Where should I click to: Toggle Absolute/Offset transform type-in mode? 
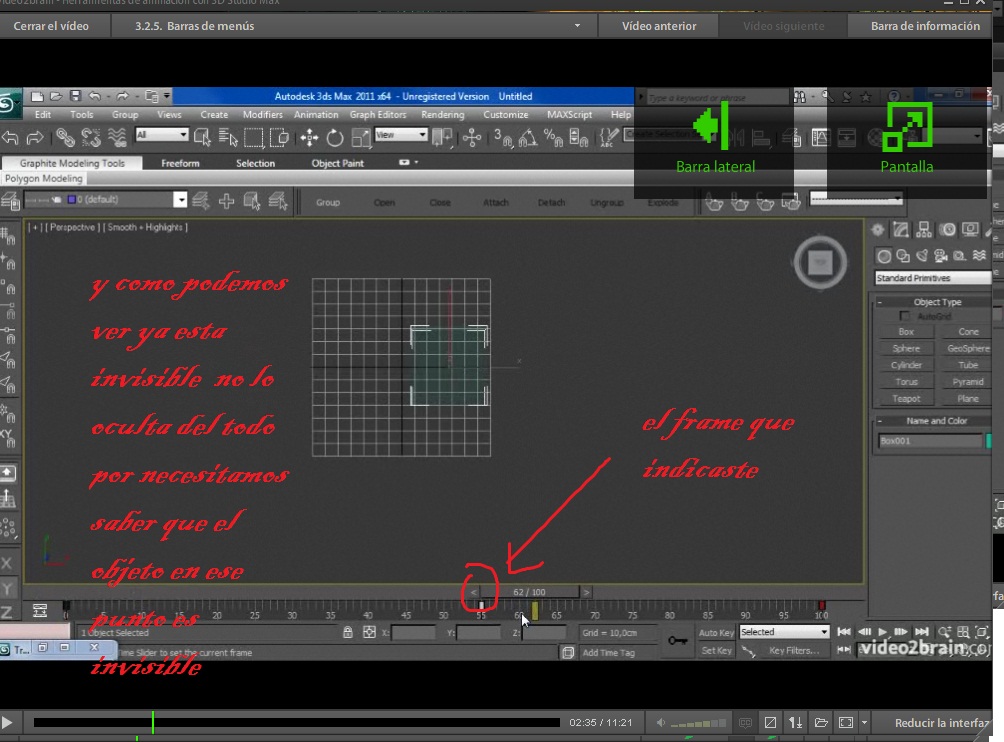click(369, 633)
